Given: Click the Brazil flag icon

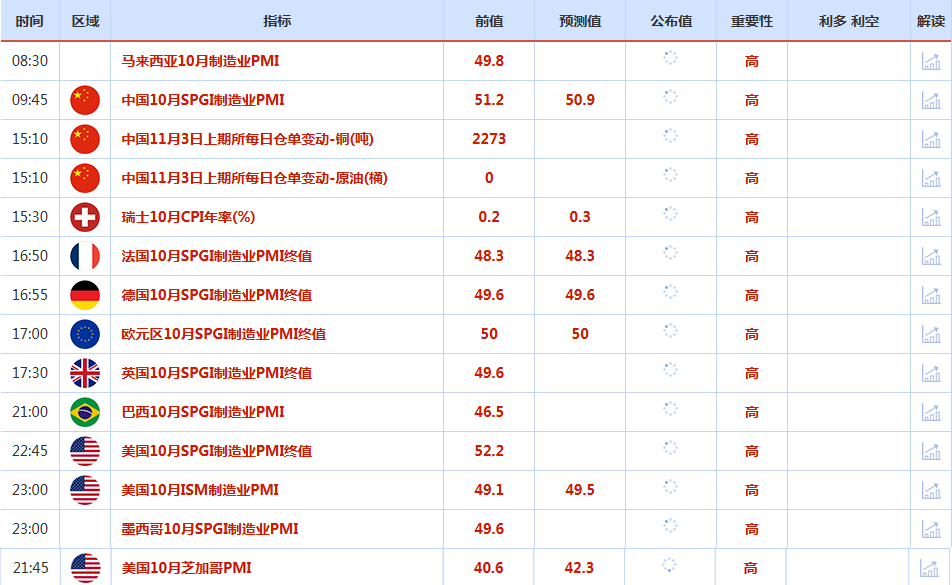Looking at the screenshot, I should [85, 412].
